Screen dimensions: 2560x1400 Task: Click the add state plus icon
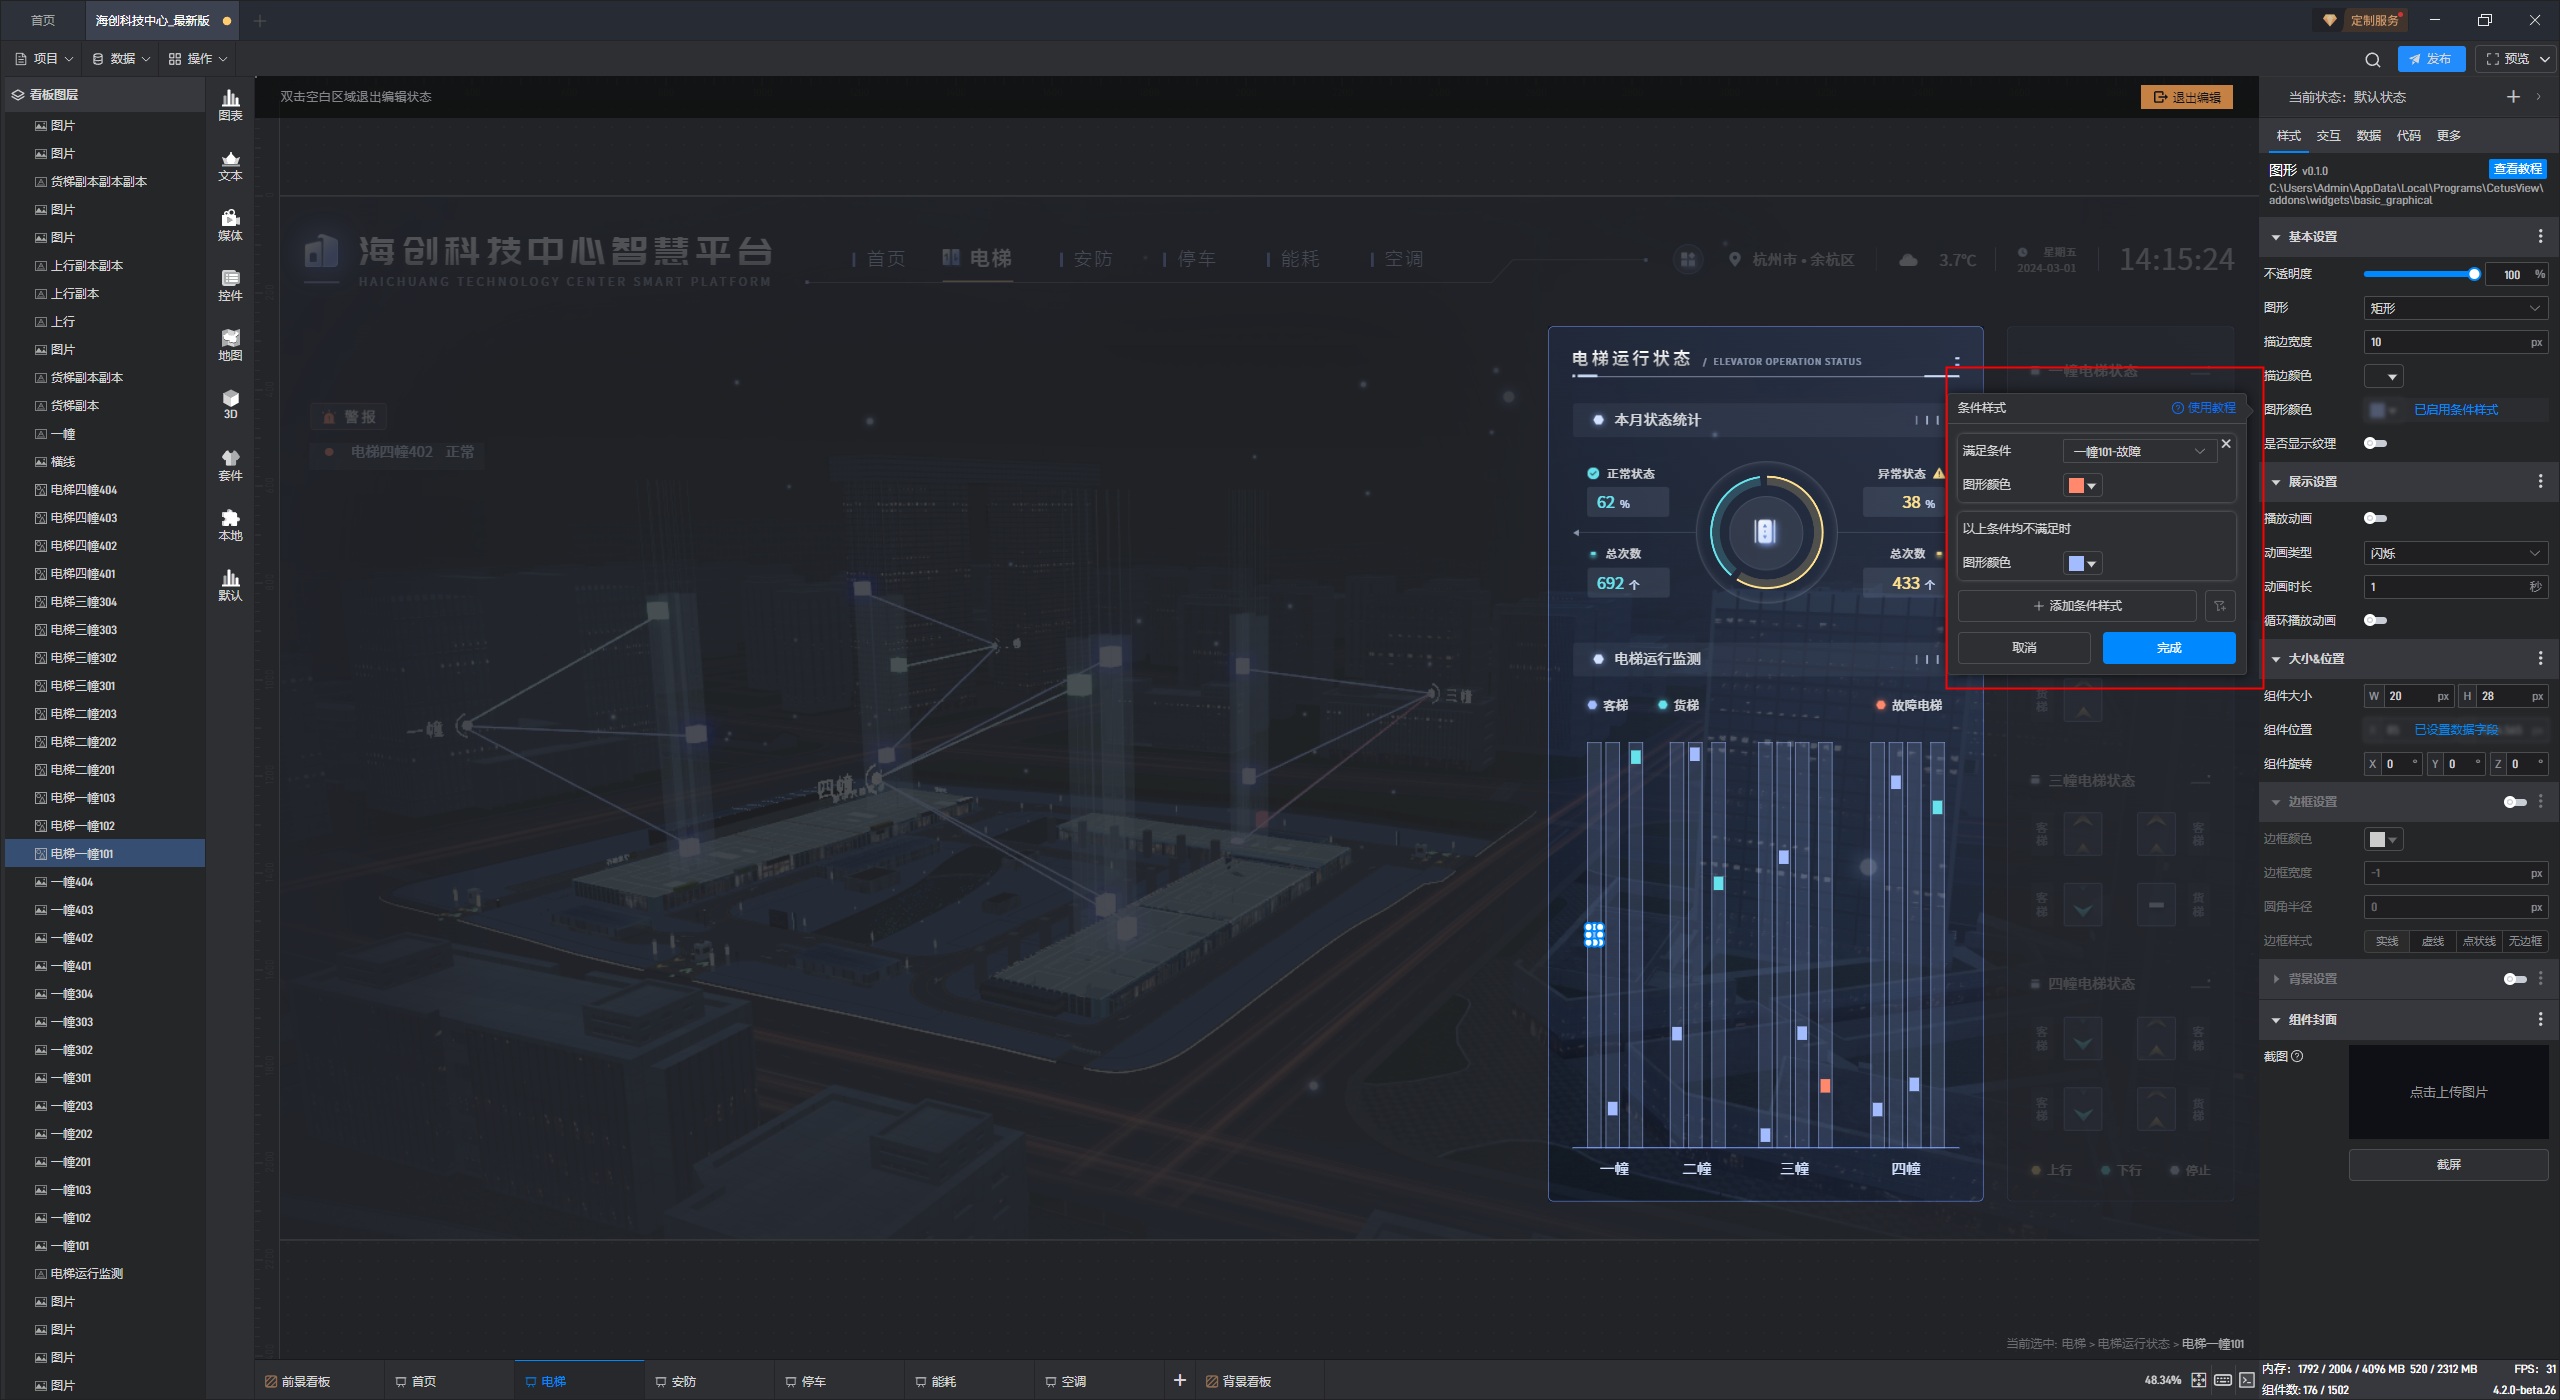[x=2513, y=97]
